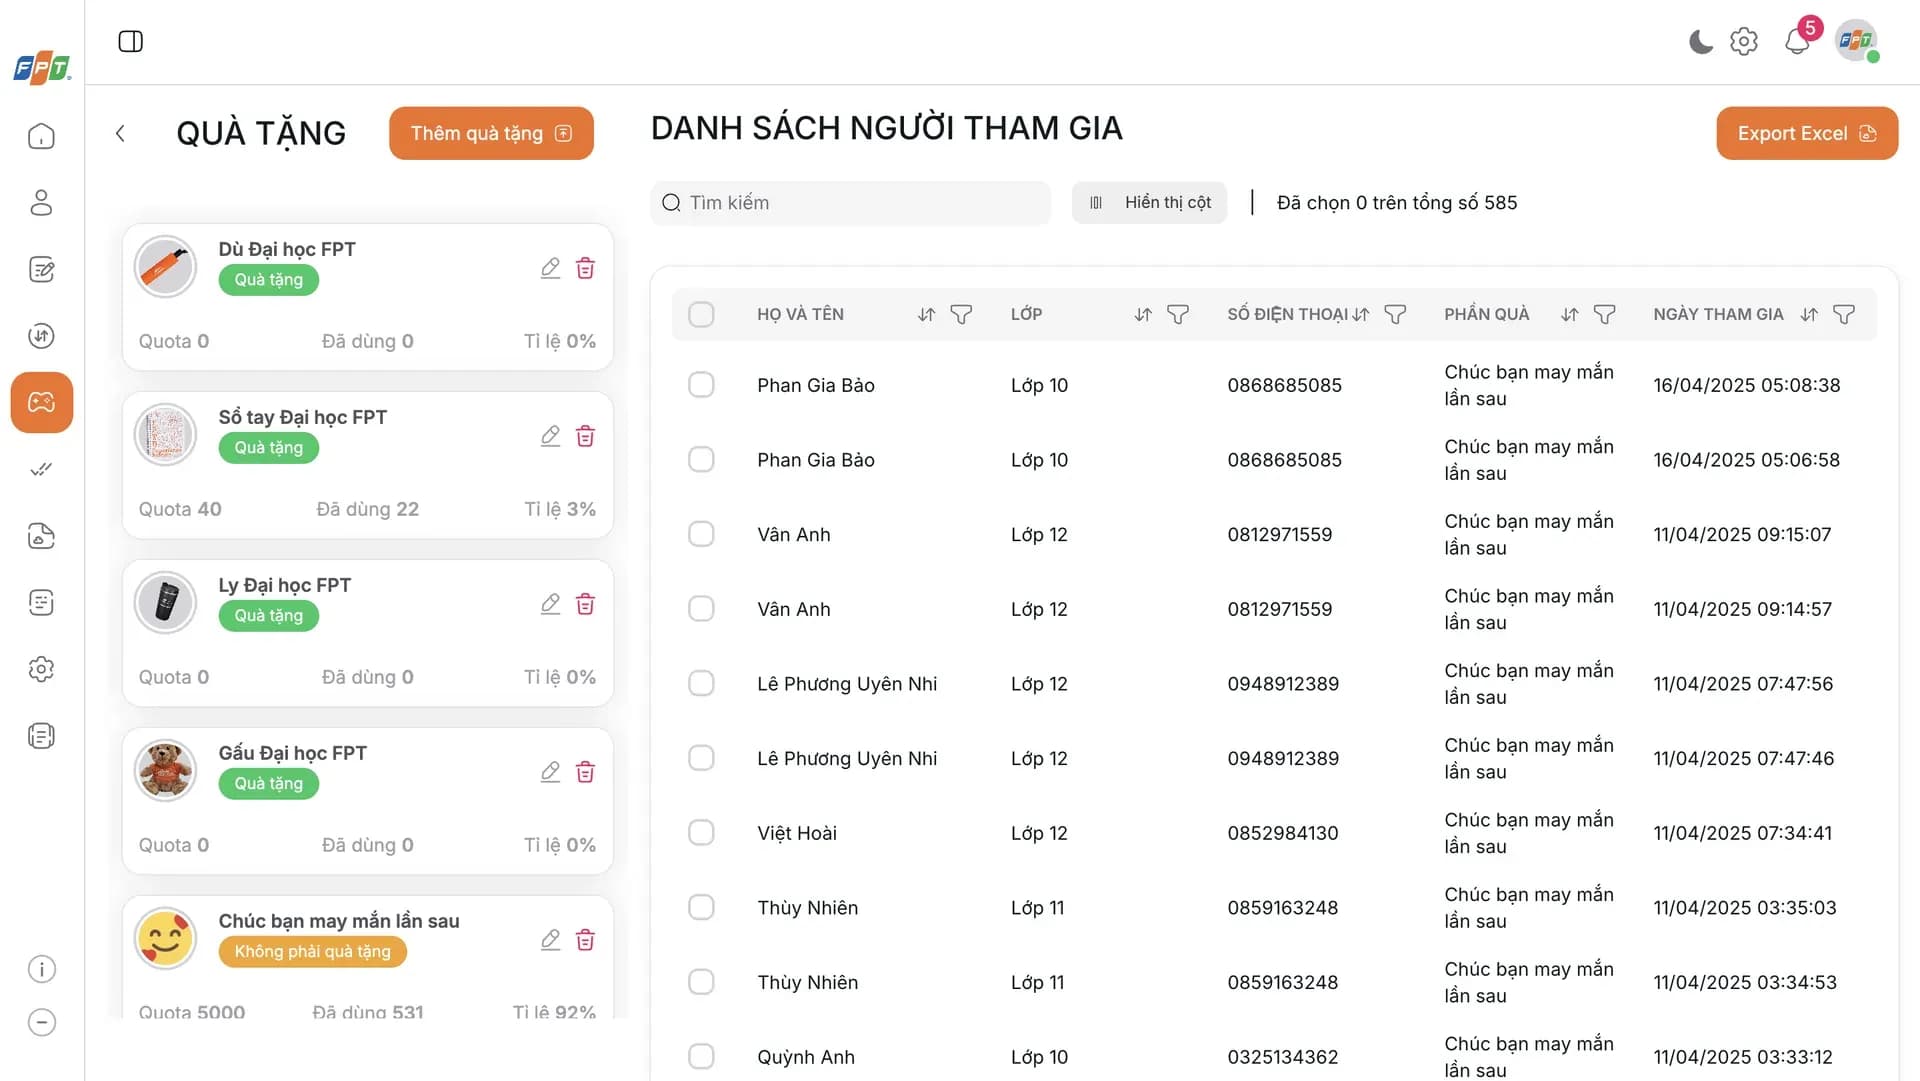Click the Sổ tay Đại học FPT thumbnail

pyautogui.click(x=165, y=435)
